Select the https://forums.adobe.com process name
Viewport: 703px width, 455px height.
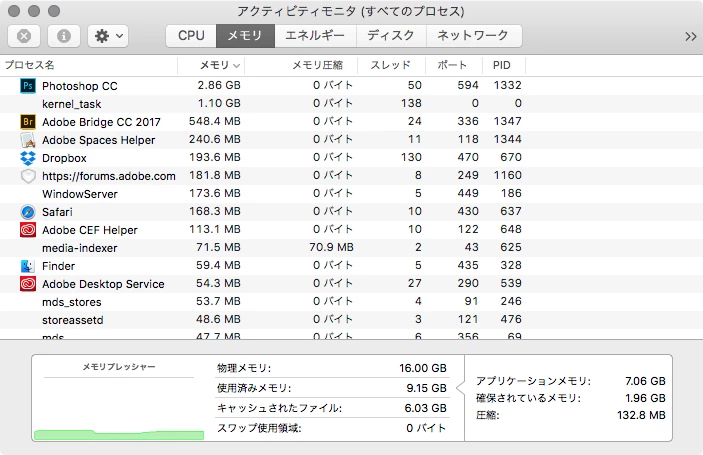pos(109,176)
